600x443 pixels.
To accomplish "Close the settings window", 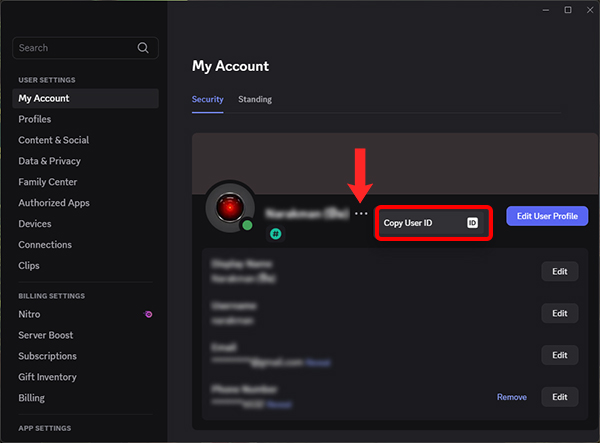I will 590,10.
